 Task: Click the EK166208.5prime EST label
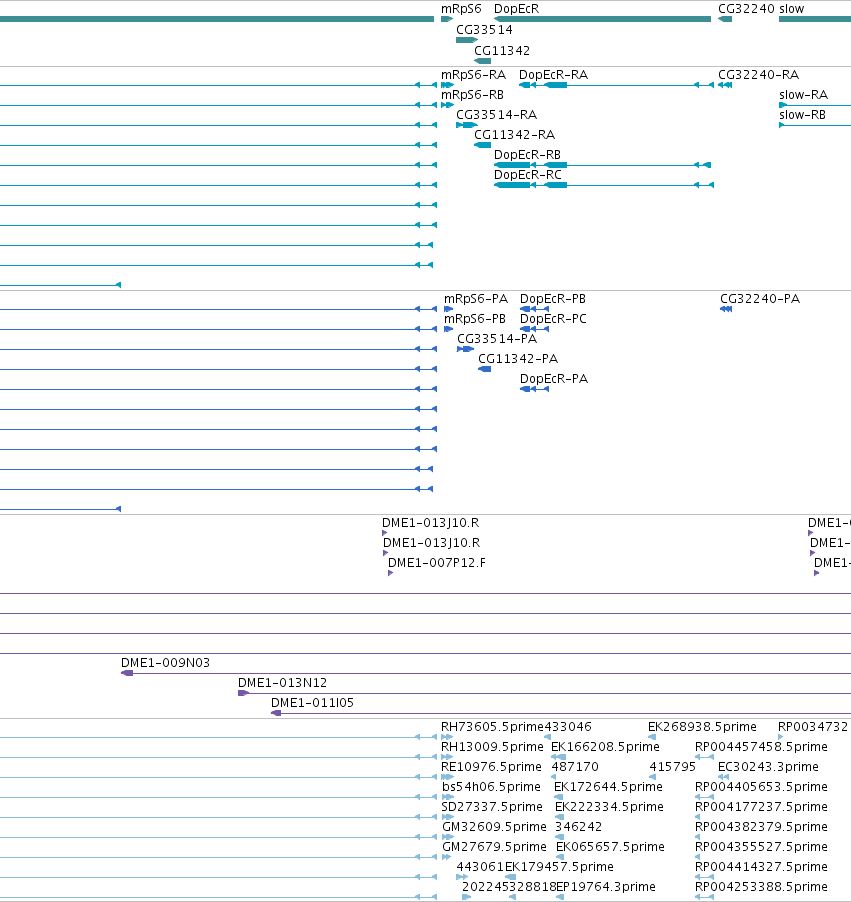pyautogui.click(x=605, y=747)
